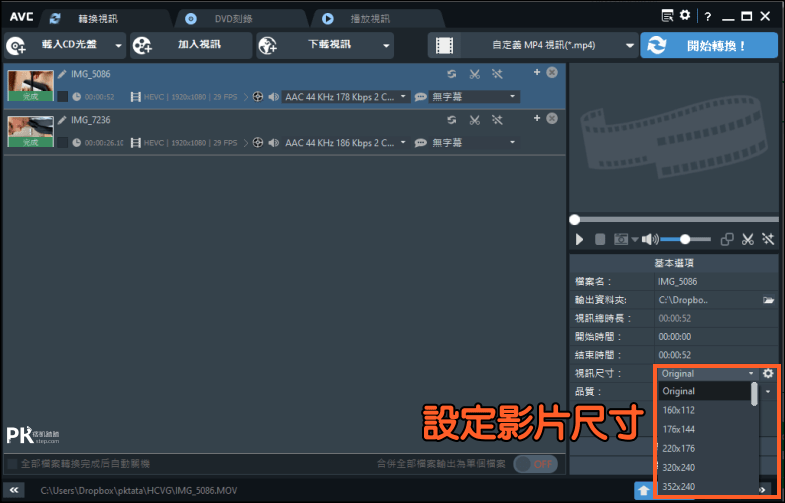The height and width of the screenshot is (503, 785).
Task: Mute the preview volume speaker
Action: click(x=650, y=240)
